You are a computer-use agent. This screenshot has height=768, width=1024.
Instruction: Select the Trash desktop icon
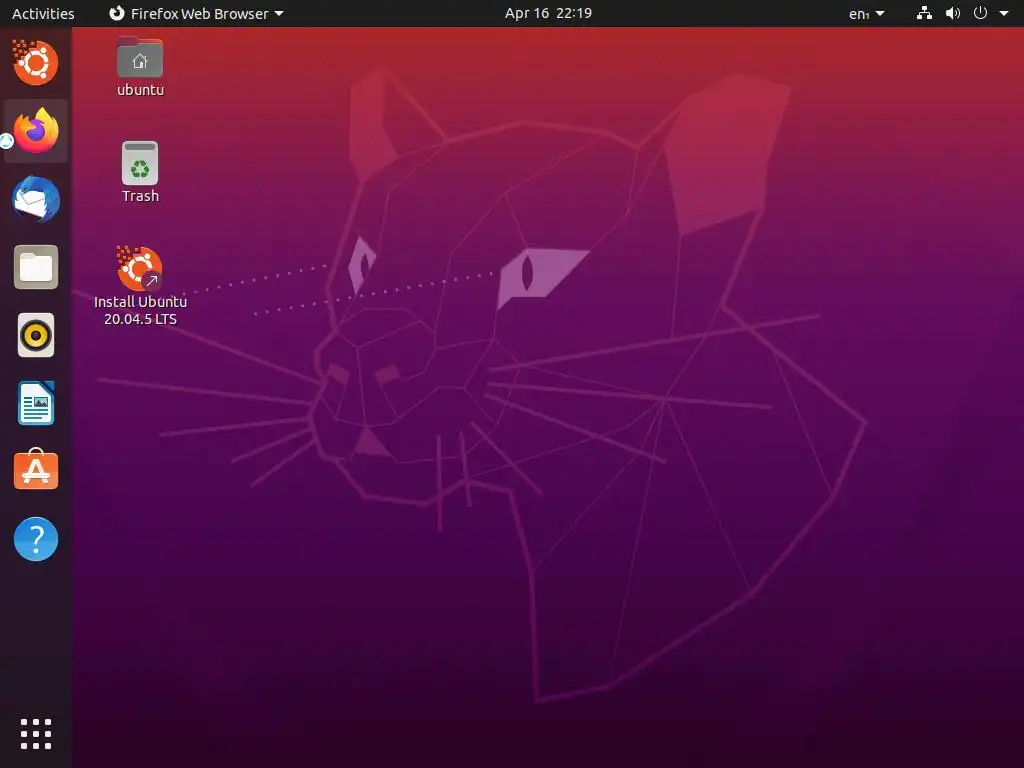coord(140,172)
